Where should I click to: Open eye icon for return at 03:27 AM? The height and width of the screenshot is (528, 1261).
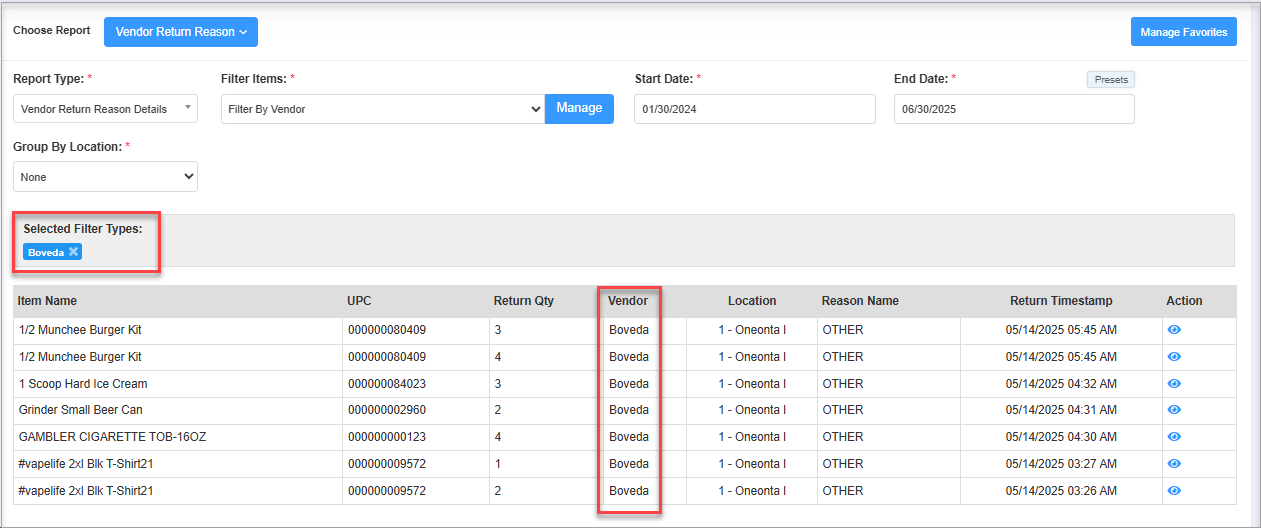(x=1174, y=464)
